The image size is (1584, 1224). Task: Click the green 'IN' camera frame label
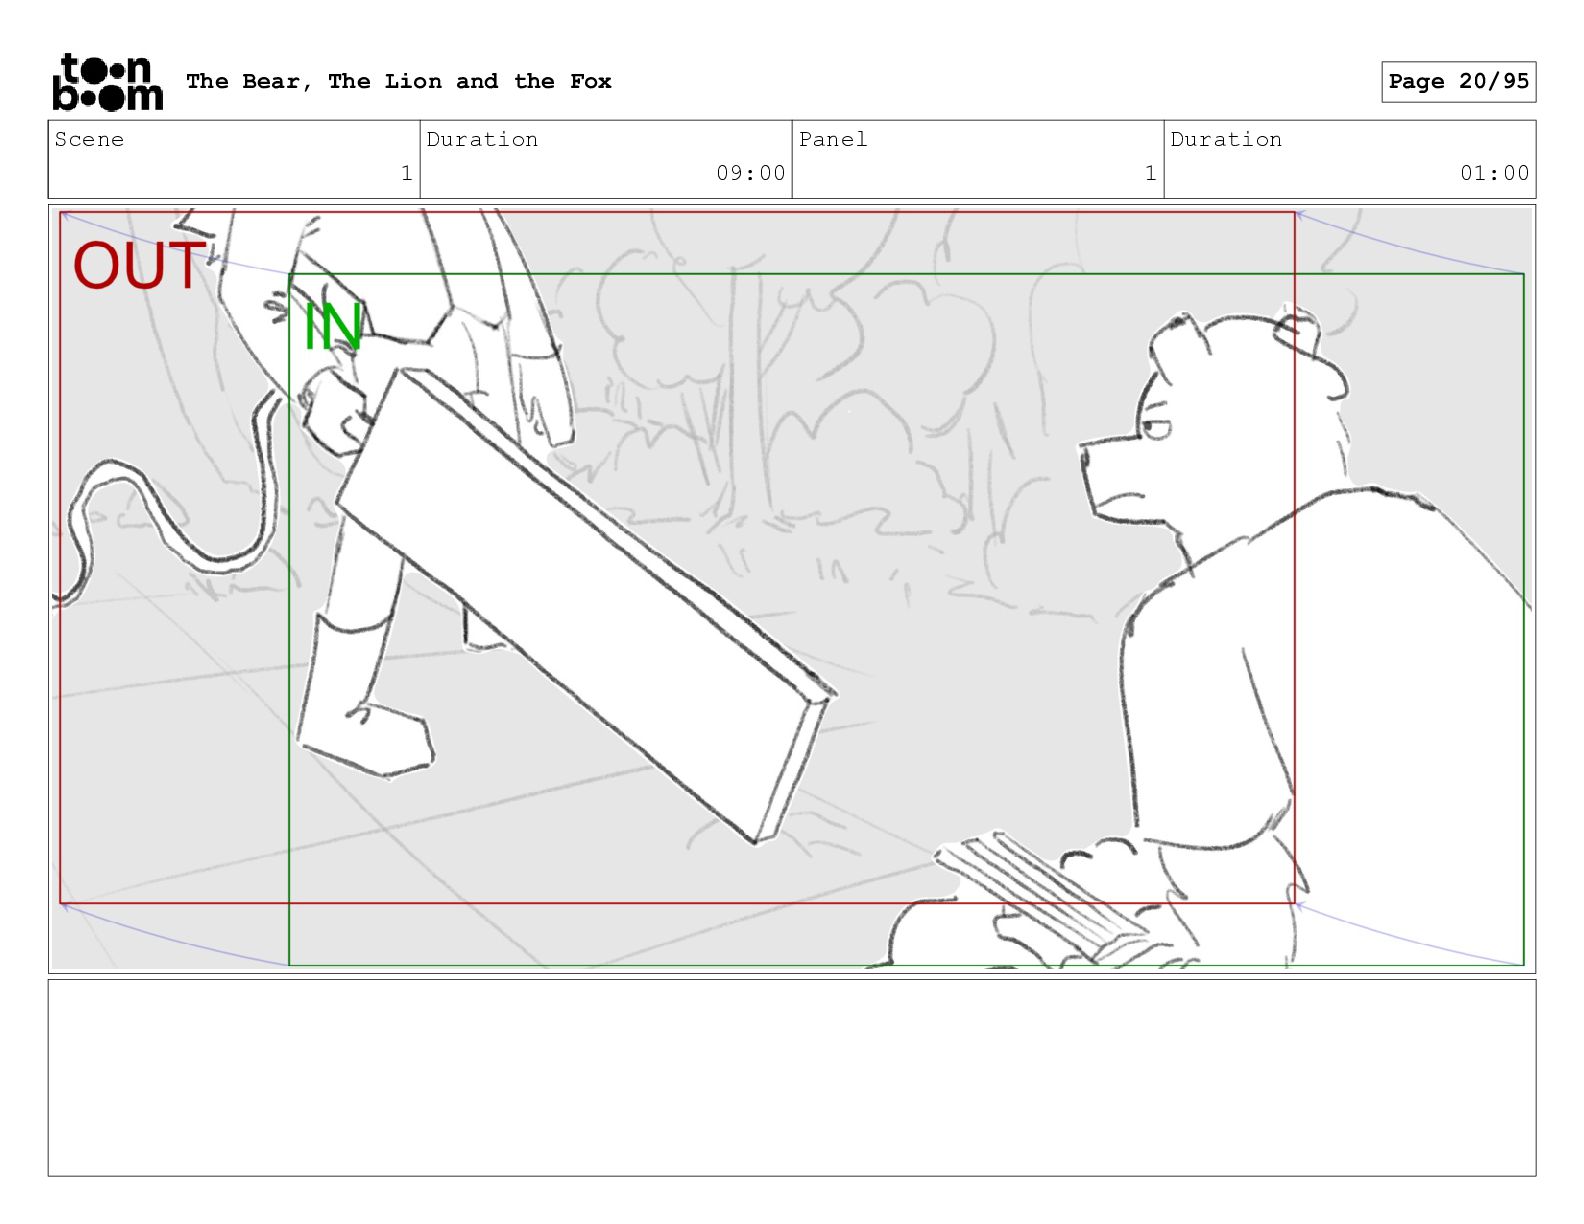[332, 326]
